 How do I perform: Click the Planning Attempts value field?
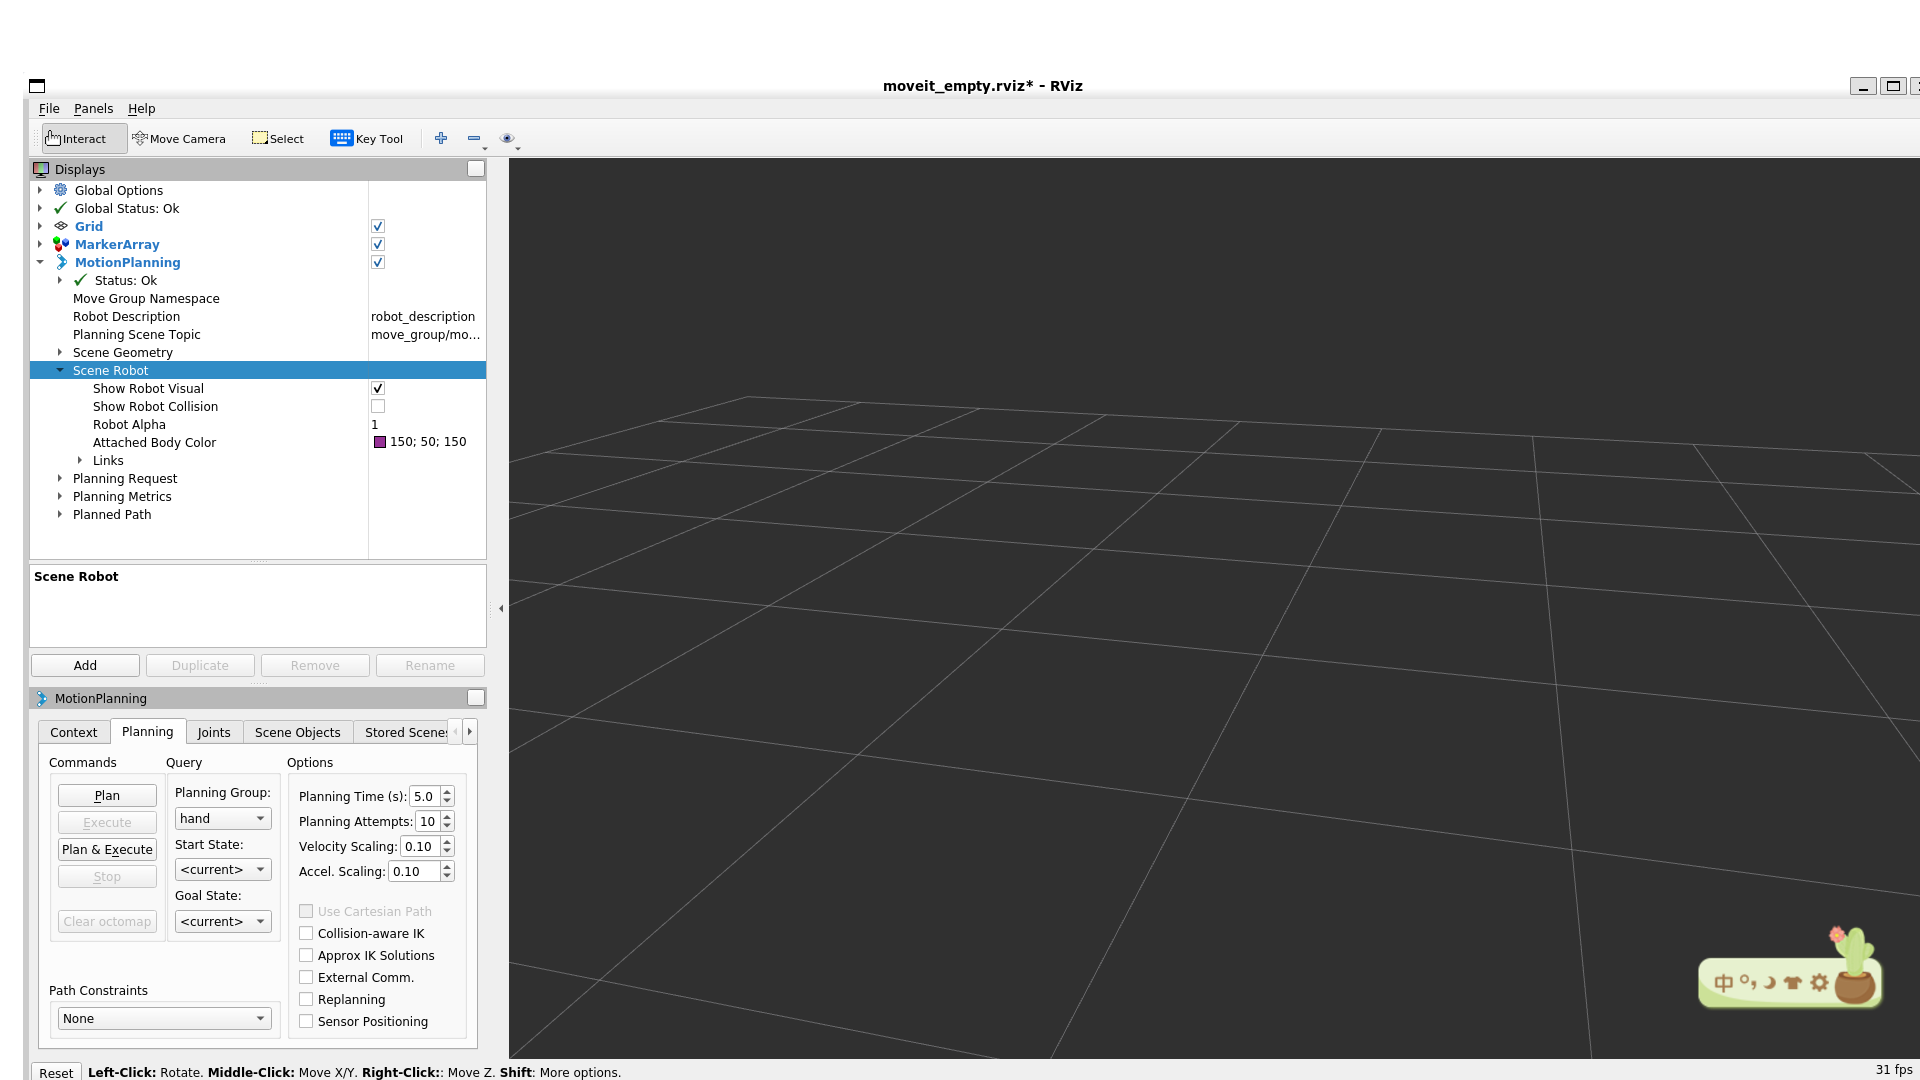coord(428,821)
